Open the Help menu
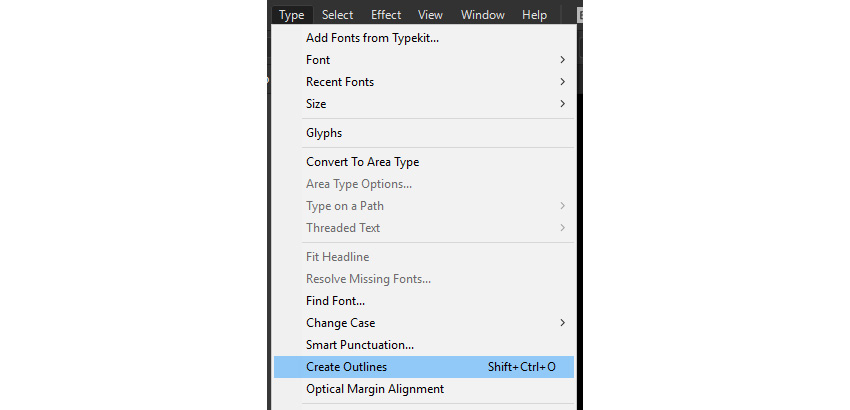850x410 pixels. [534, 15]
